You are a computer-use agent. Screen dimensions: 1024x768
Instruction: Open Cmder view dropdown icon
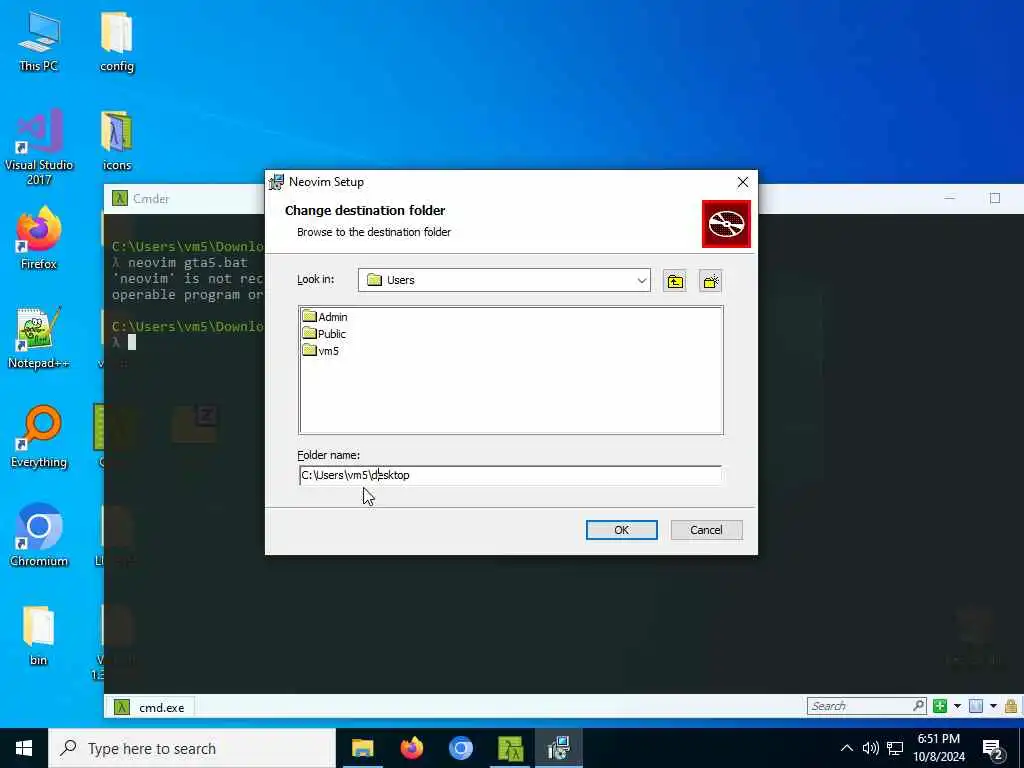(976, 706)
